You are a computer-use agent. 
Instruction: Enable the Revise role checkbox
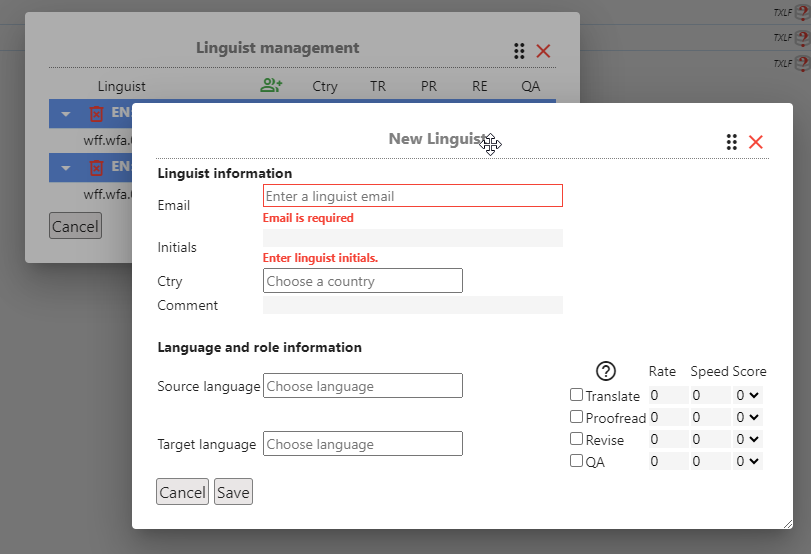pos(576,439)
